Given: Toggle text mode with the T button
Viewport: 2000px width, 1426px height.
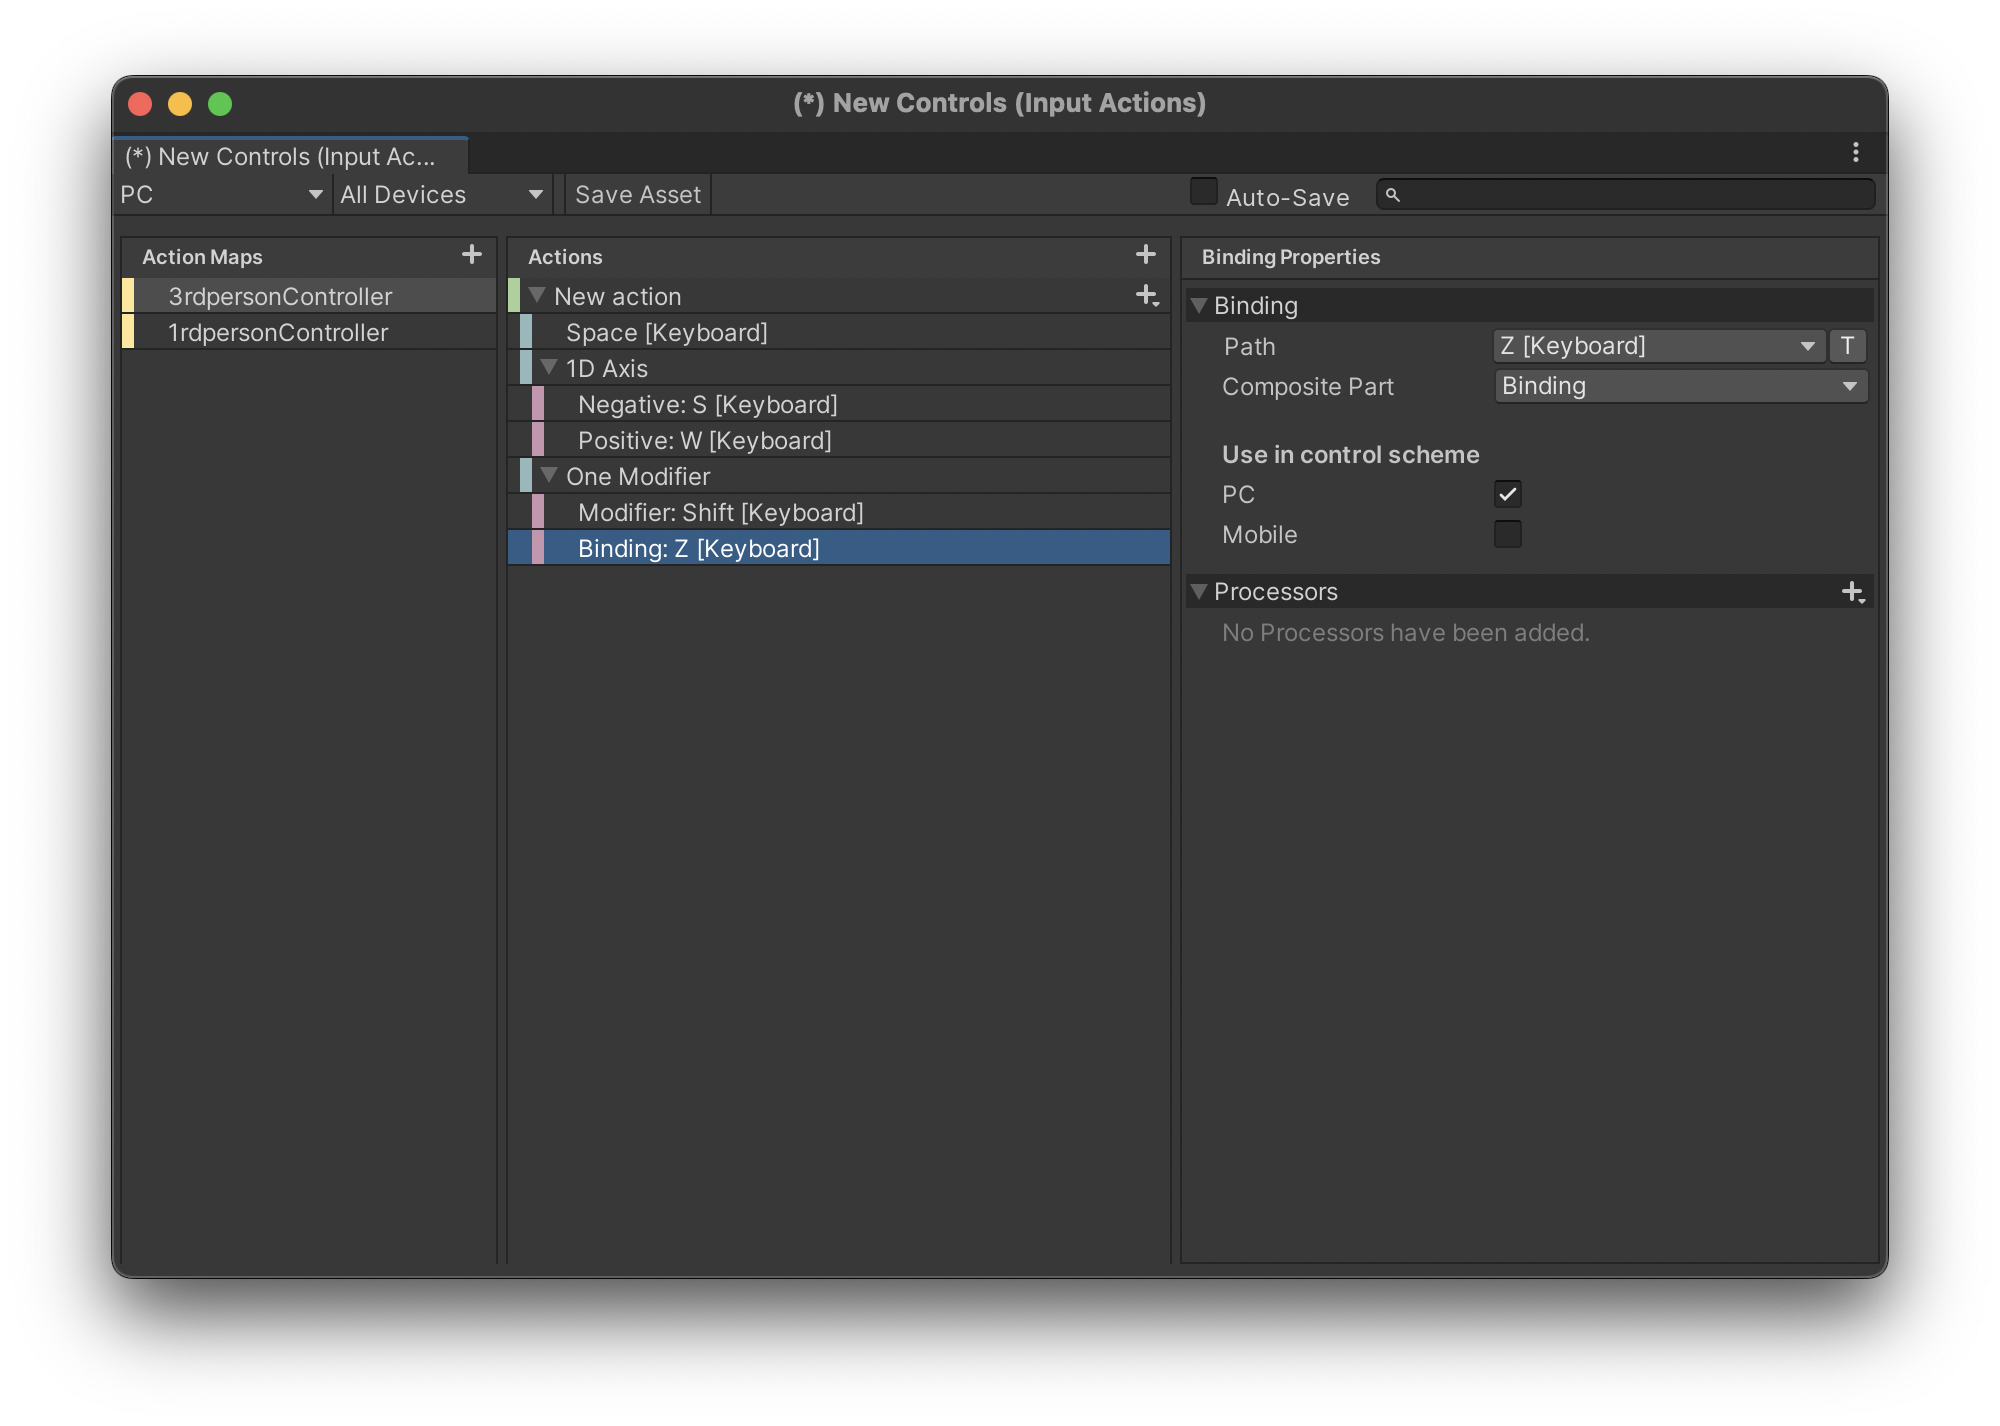Looking at the screenshot, I should point(1847,346).
